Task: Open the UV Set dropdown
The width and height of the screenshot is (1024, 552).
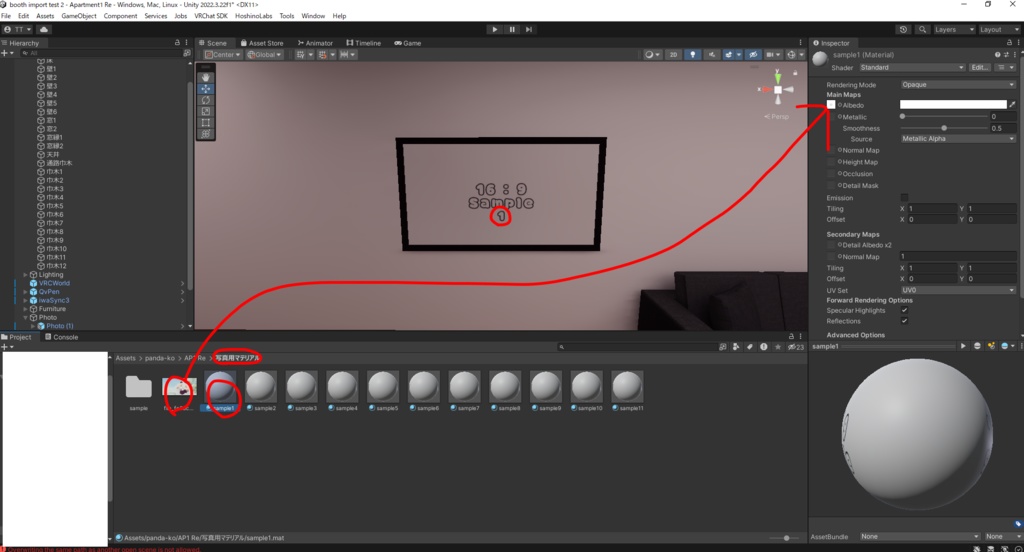Action: click(x=958, y=290)
